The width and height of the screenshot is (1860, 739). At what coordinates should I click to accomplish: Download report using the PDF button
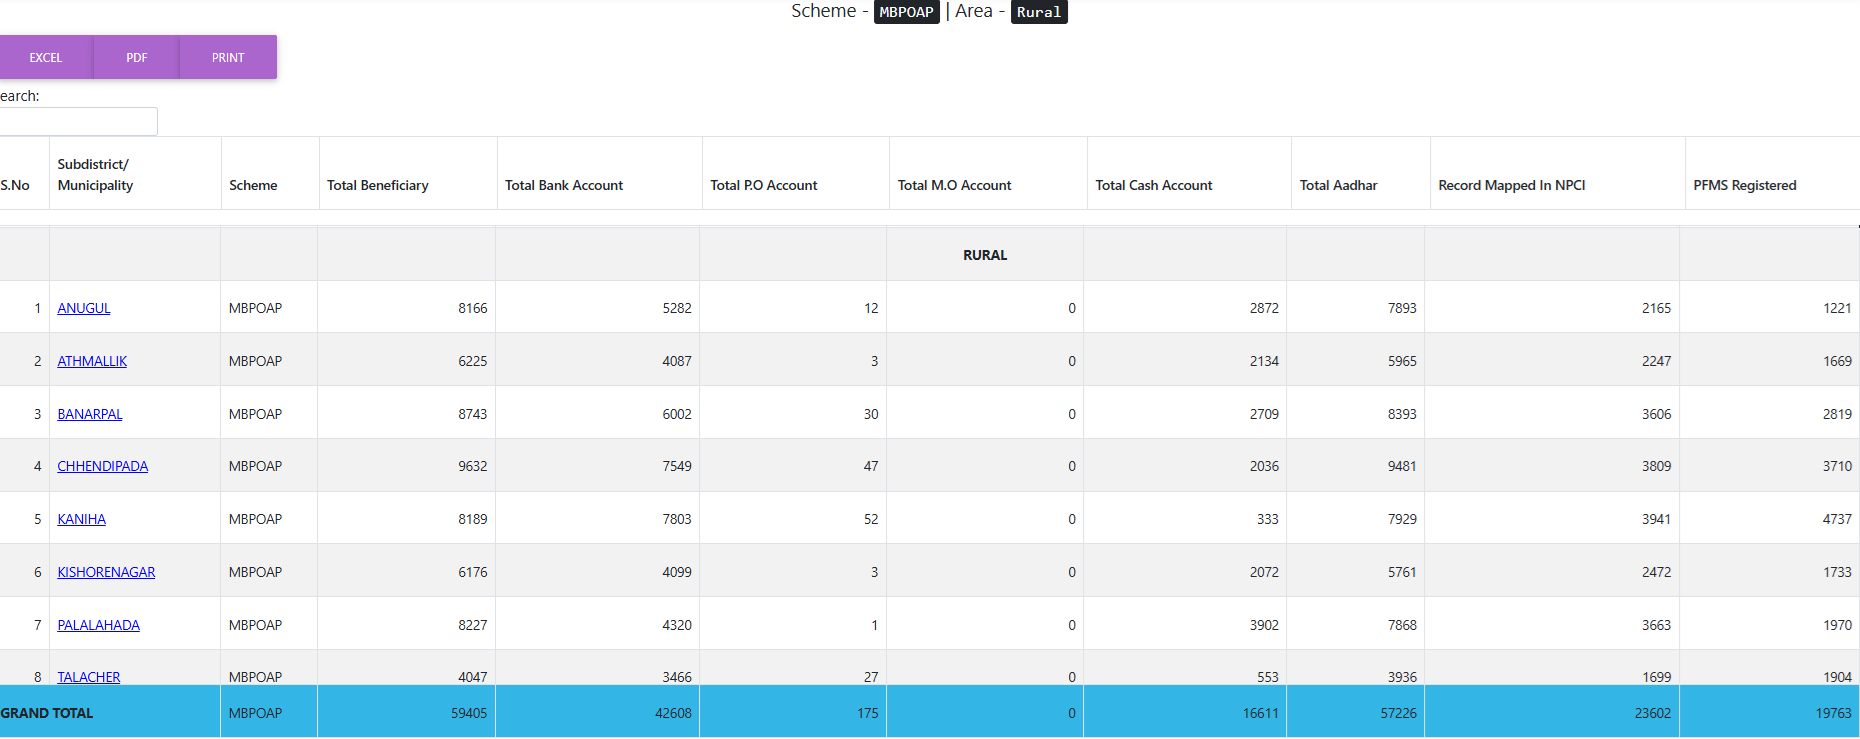click(x=137, y=57)
